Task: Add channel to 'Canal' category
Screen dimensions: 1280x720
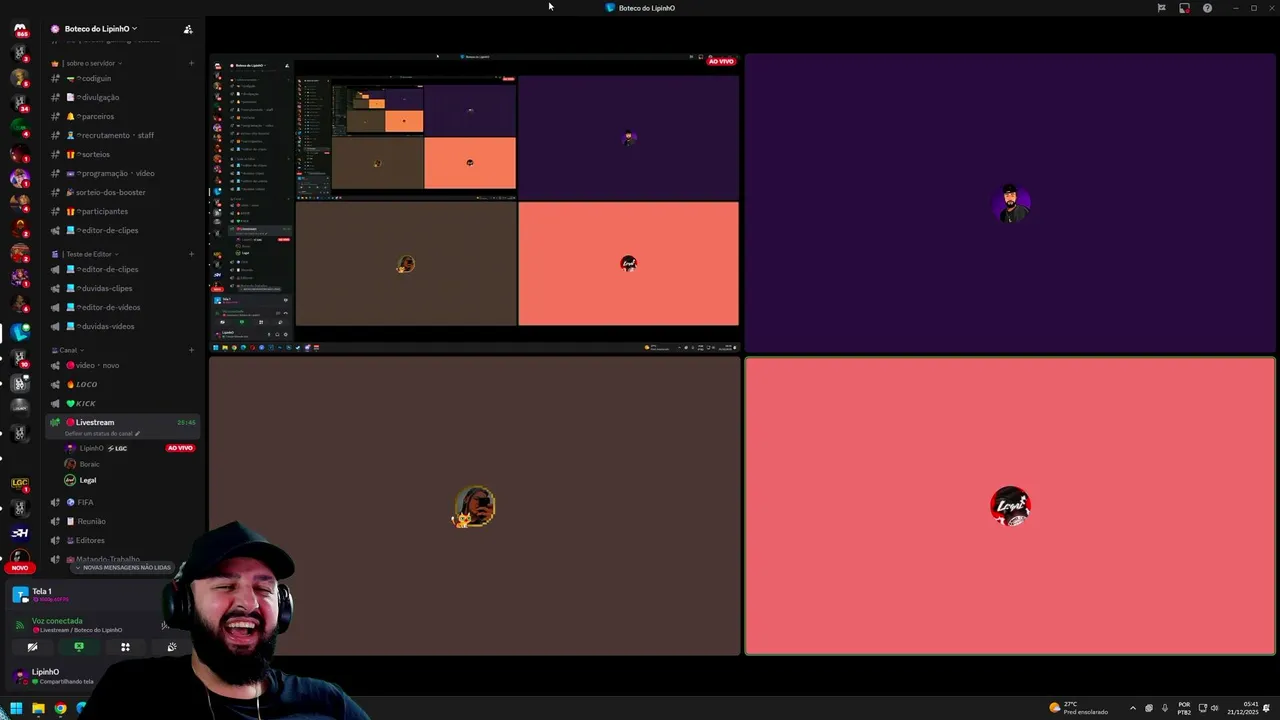Action: pos(191,350)
